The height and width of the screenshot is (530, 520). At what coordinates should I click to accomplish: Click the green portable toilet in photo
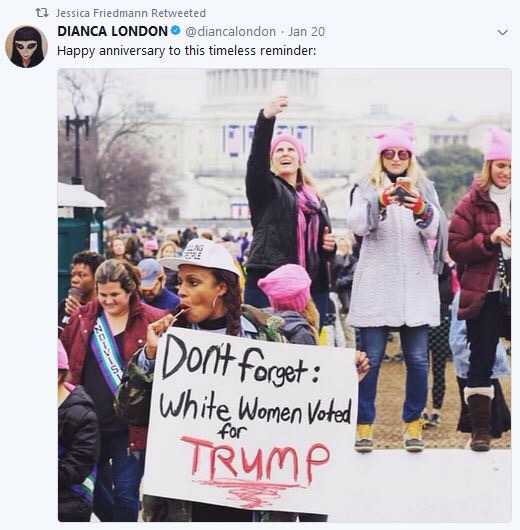(81, 240)
